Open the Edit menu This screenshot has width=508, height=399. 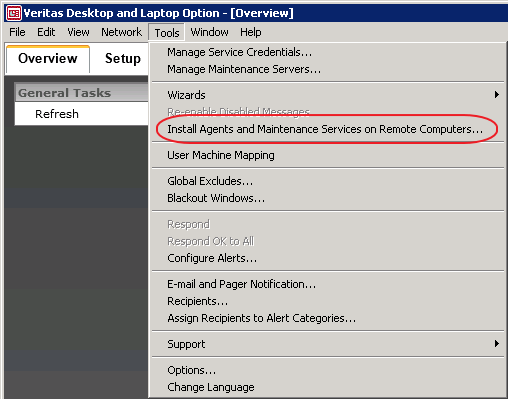46,32
